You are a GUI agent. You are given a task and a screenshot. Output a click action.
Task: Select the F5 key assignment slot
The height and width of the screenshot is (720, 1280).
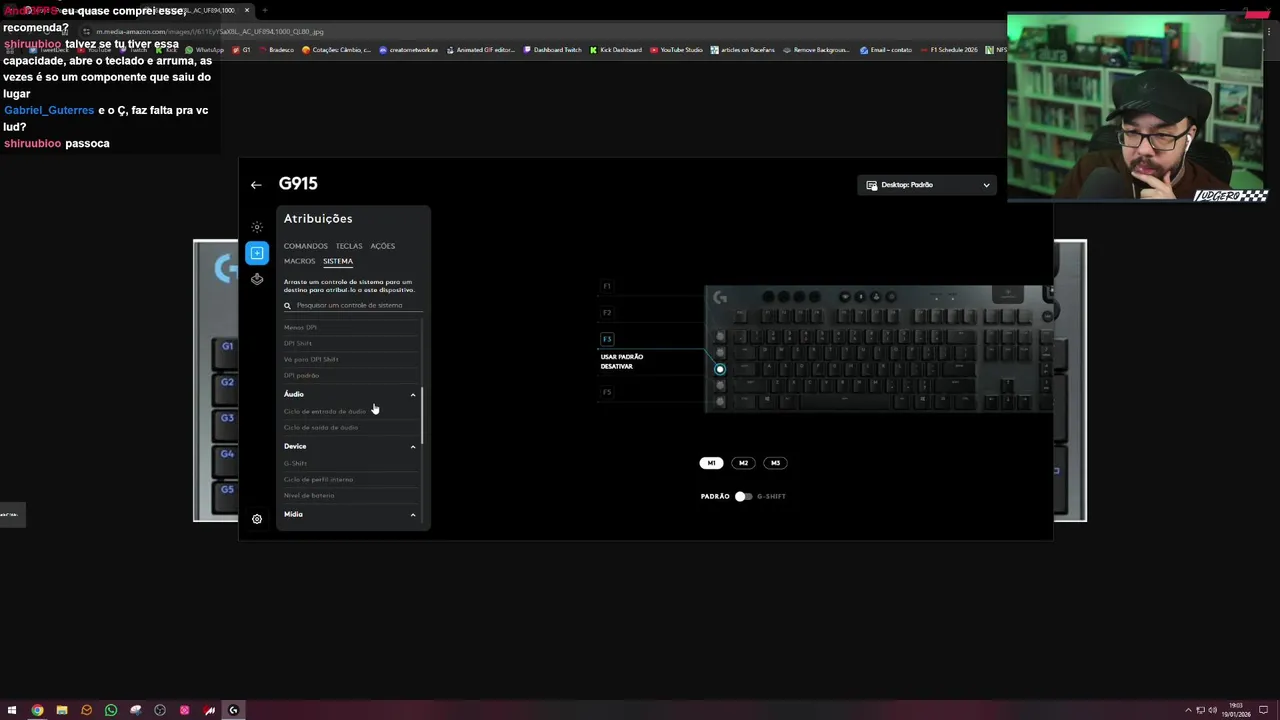pos(607,392)
